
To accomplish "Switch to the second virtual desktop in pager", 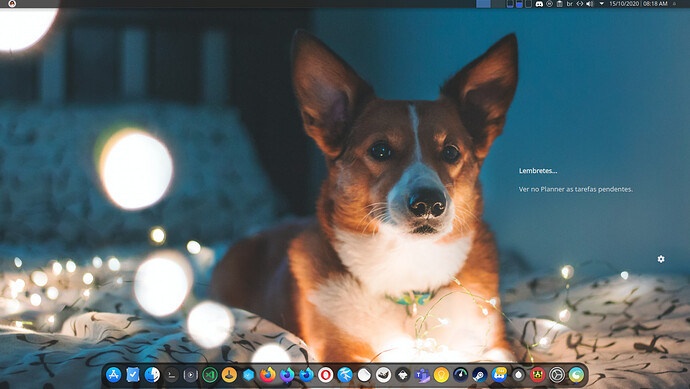I will coord(498,4).
